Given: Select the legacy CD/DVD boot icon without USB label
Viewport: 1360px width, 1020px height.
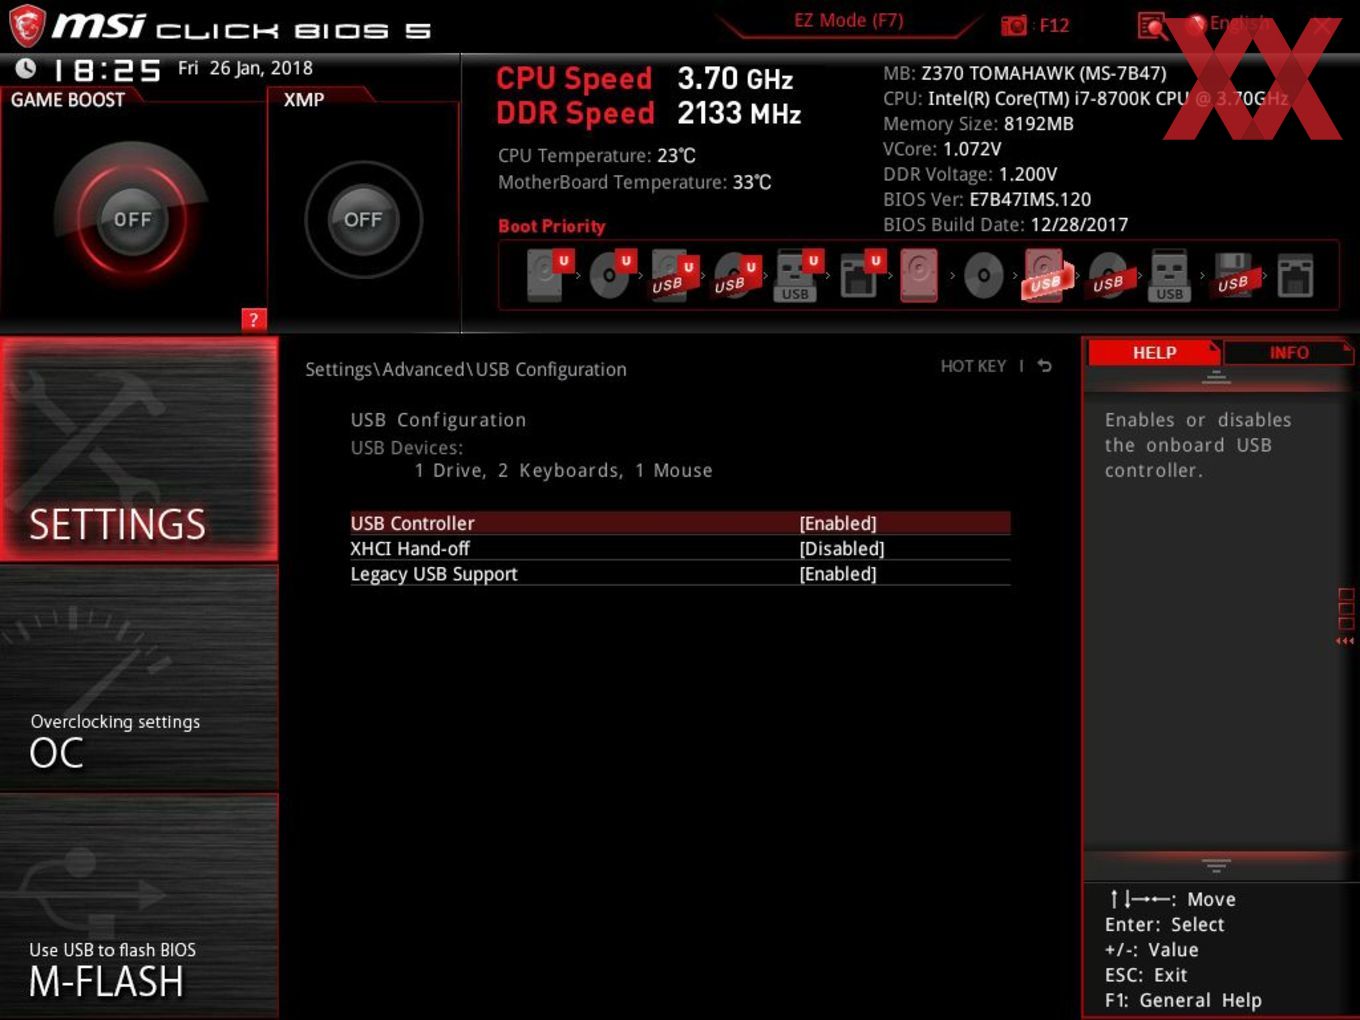Looking at the screenshot, I should point(984,276).
